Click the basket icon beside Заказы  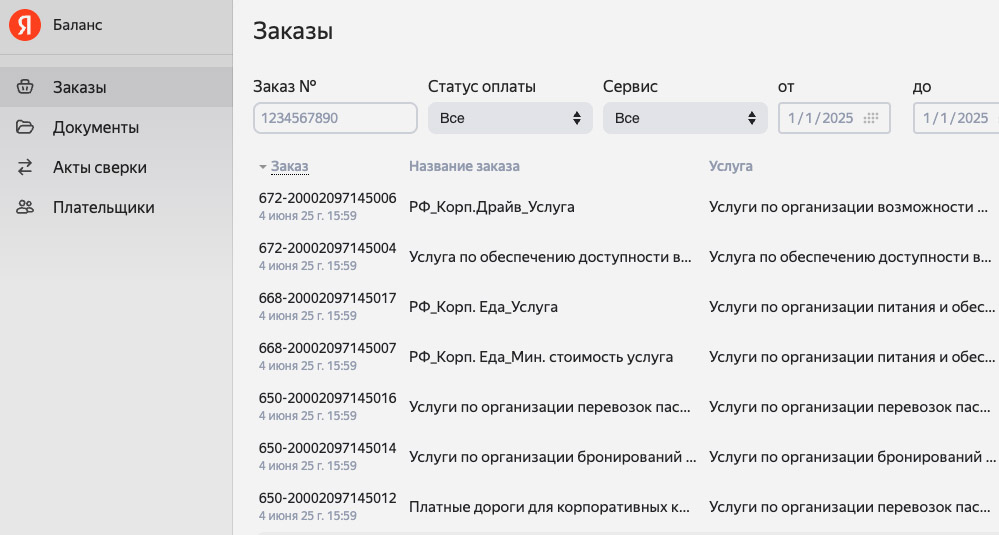26,87
